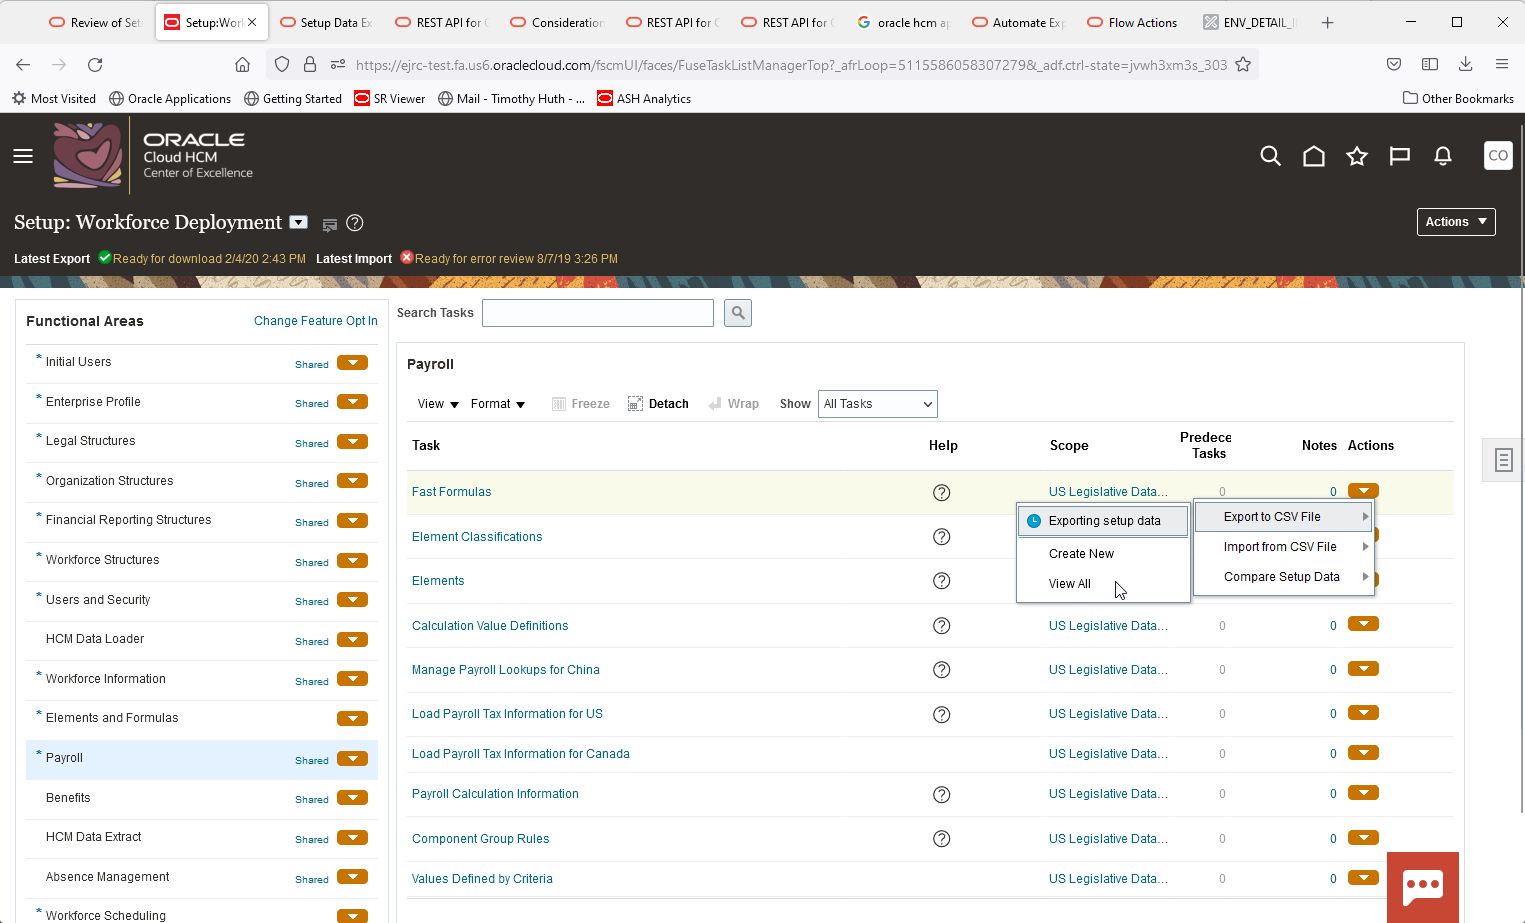Screen dimensions: 1525x923
Task: Open notifications bell icon
Action: pos(1442,156)
